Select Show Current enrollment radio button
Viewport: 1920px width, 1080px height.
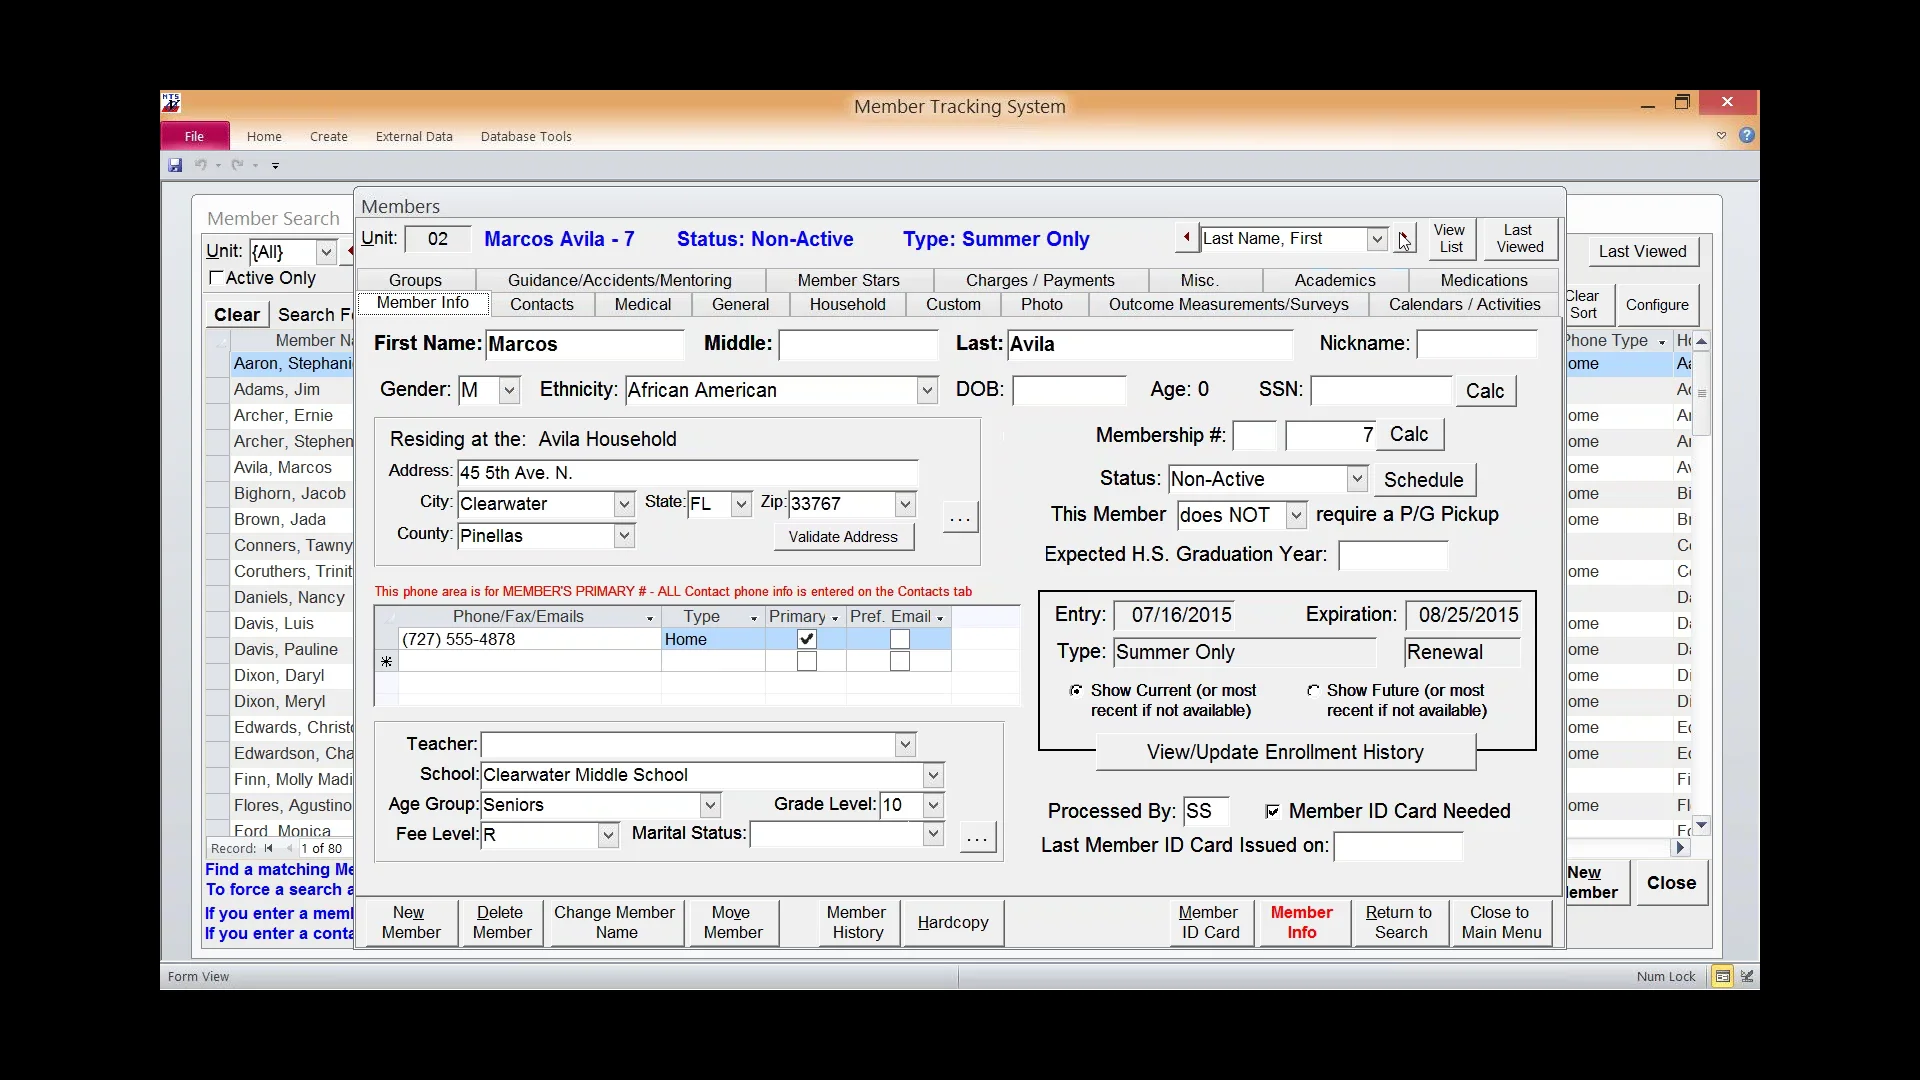click(x=1076, y=690)
